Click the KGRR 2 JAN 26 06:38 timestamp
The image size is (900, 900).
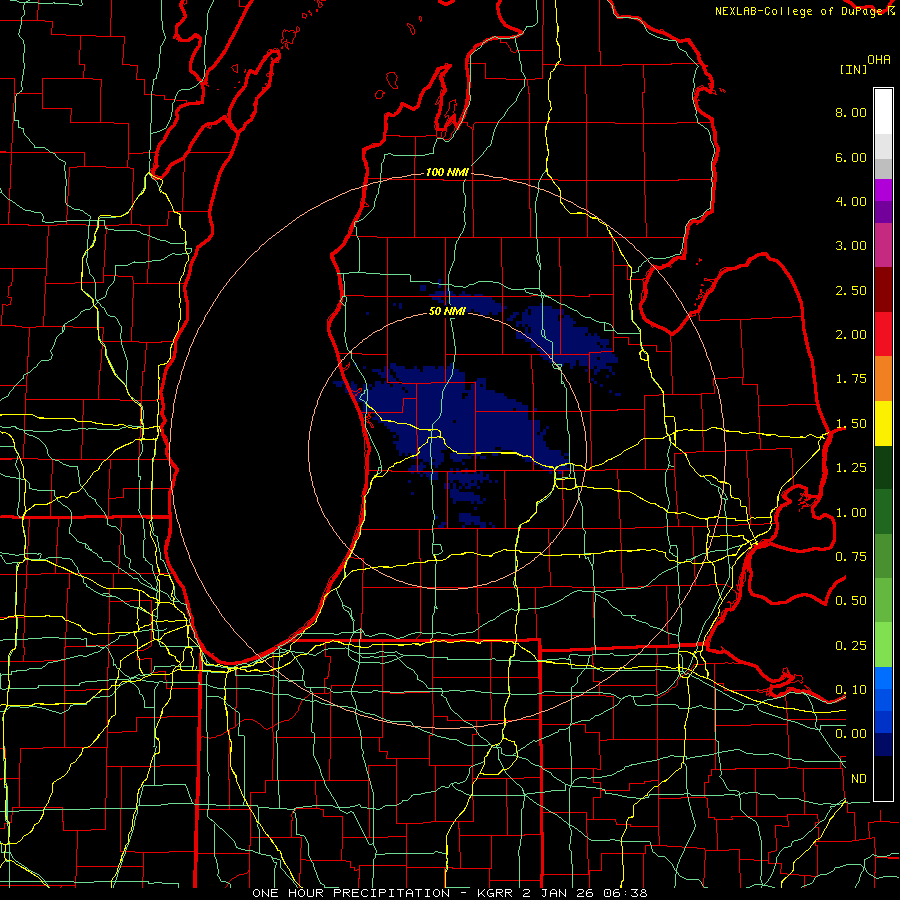pyautogui.click(x=562, y=893)
